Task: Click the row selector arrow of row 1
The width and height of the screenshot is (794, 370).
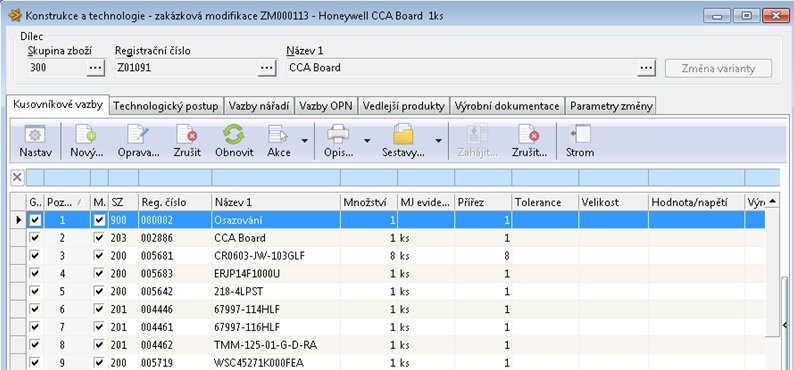Action: [x=19, y=220]
